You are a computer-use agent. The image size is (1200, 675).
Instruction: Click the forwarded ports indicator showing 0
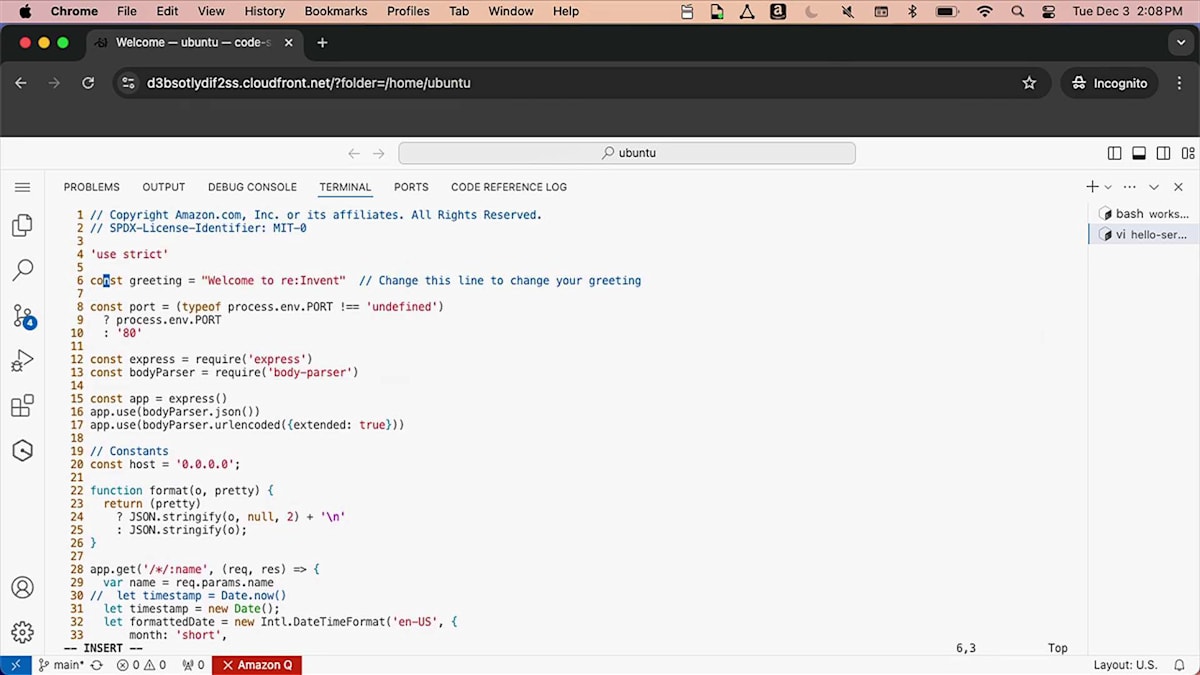(193, 665)
